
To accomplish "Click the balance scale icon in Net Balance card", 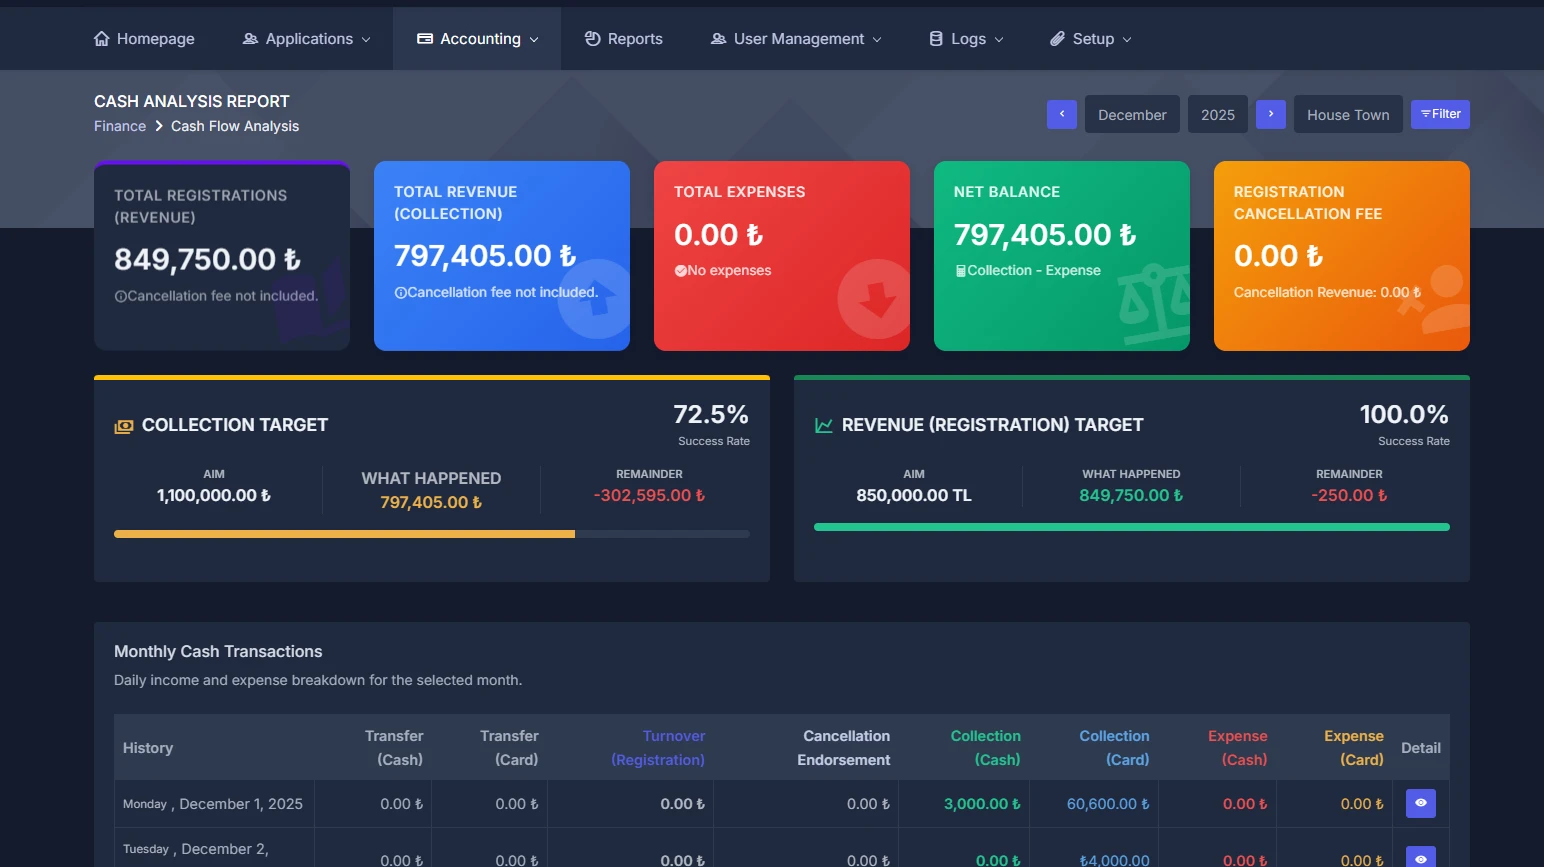I will pyautogui.click(x=1155, y=303).
